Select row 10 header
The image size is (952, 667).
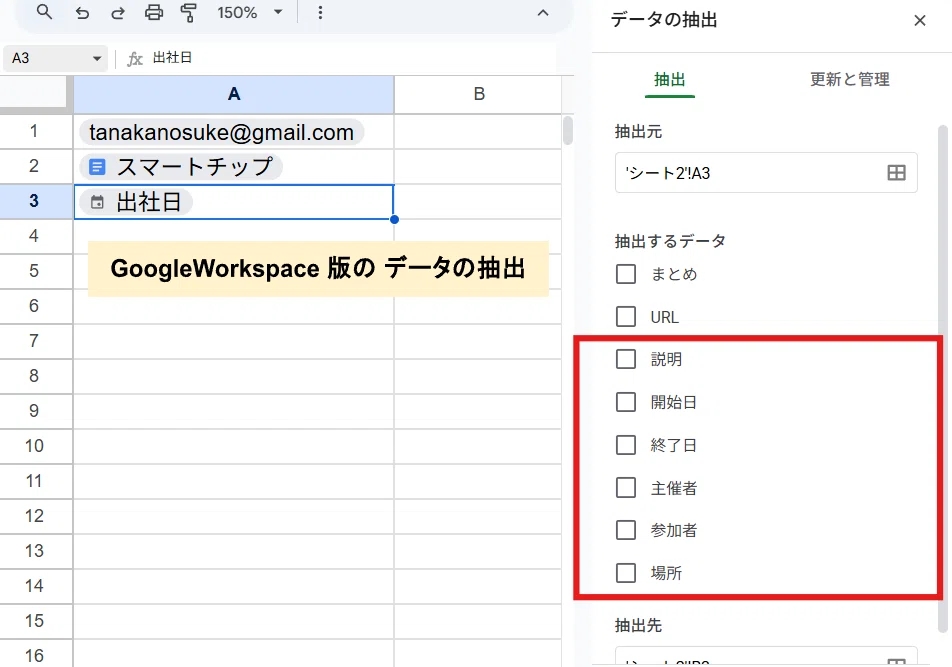point(34,446)
